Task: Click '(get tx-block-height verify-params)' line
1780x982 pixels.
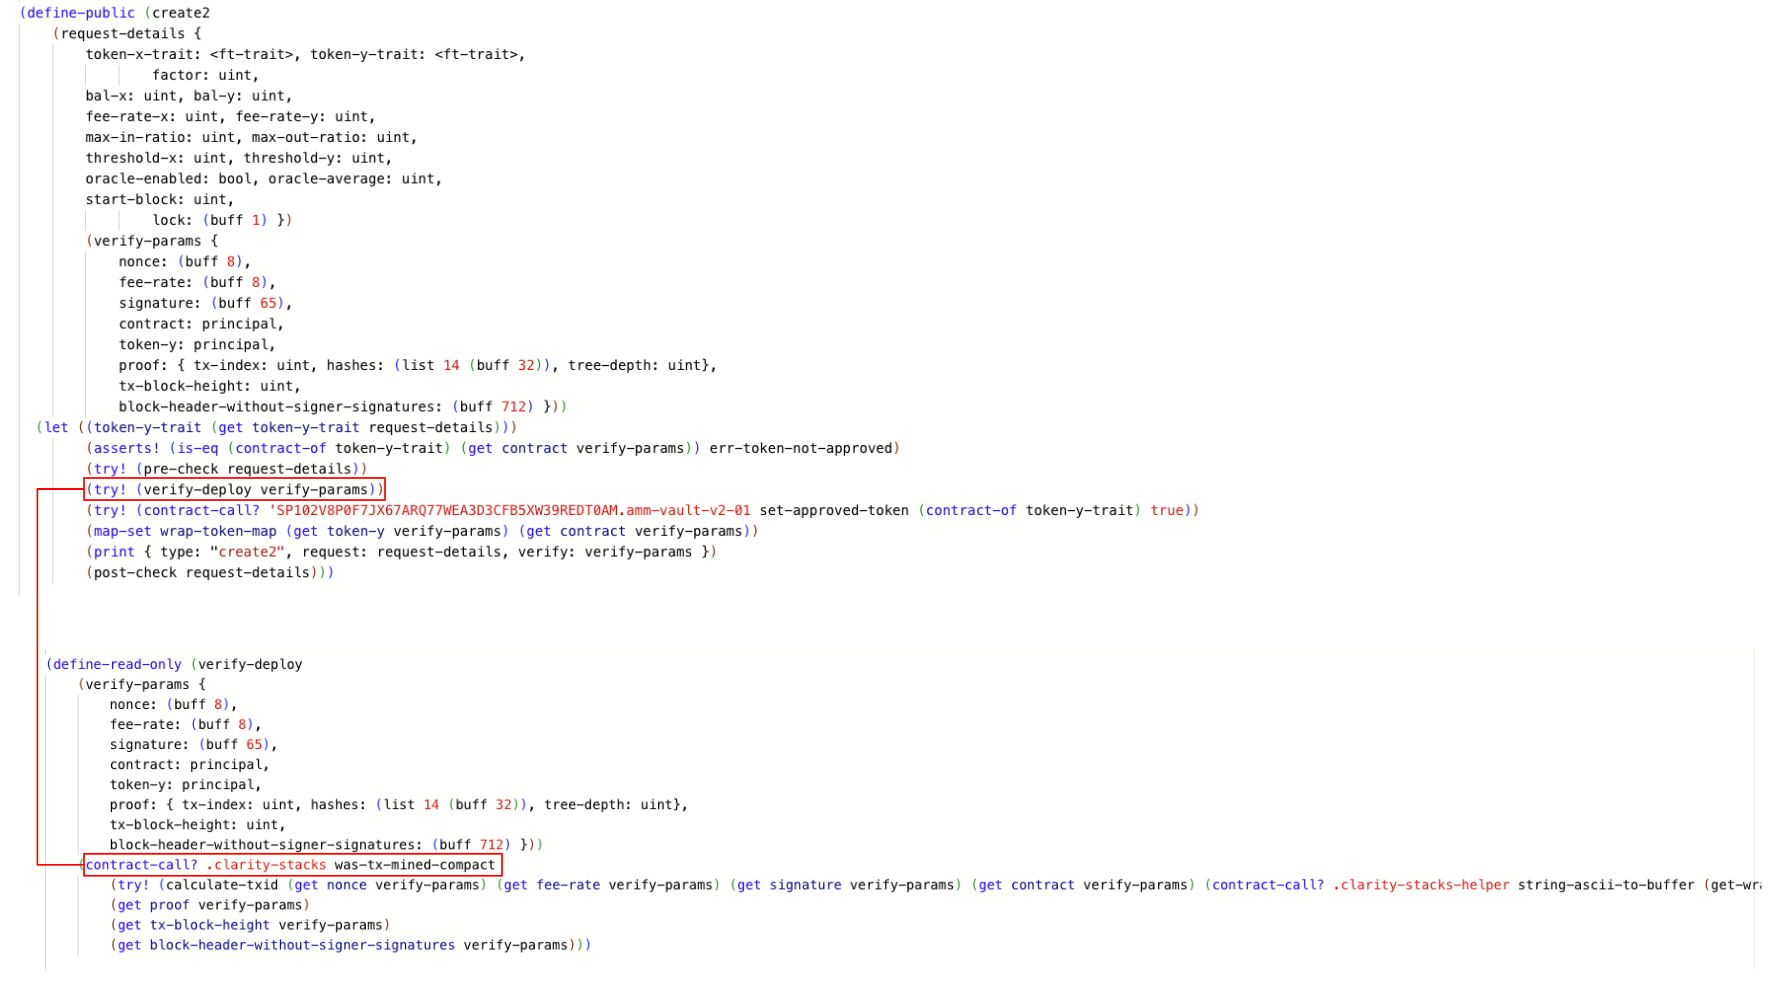Action: 250,925
